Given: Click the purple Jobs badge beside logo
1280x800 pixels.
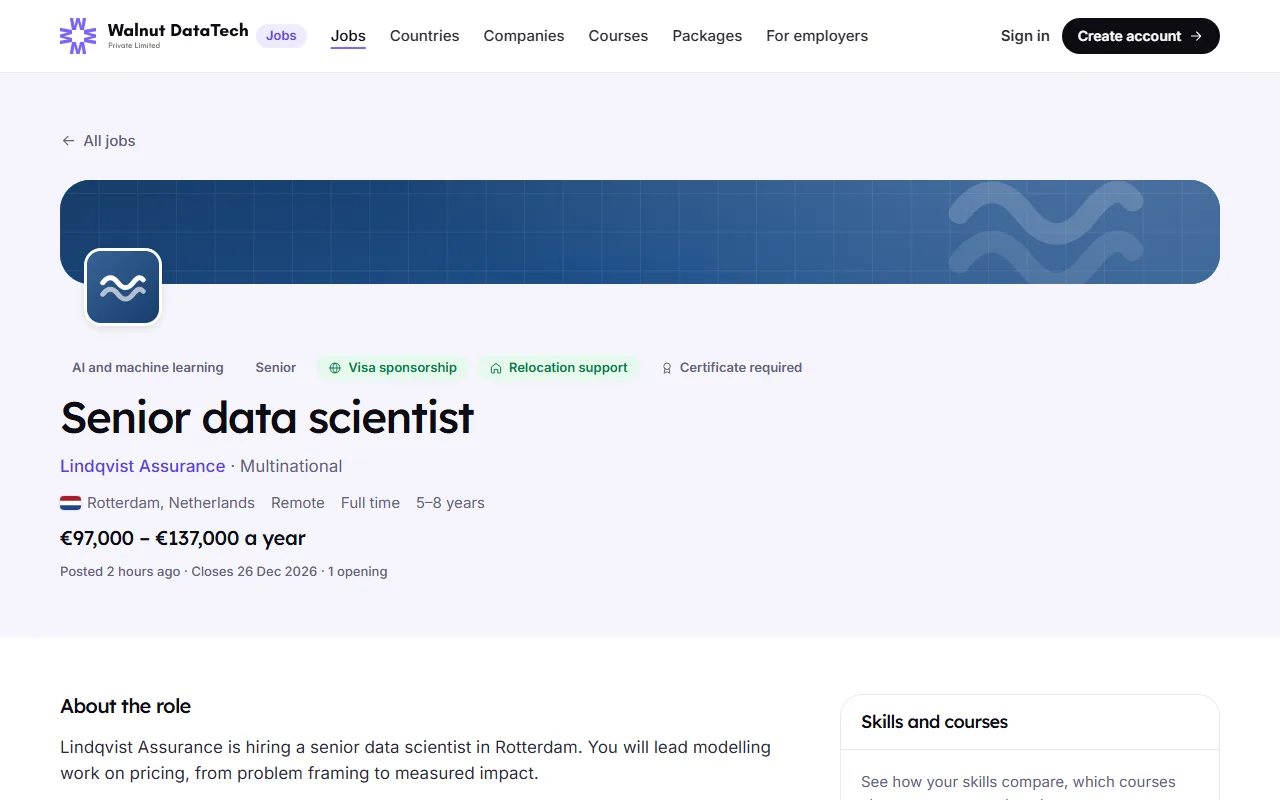Looking at the screenshot, I should 281,36.
